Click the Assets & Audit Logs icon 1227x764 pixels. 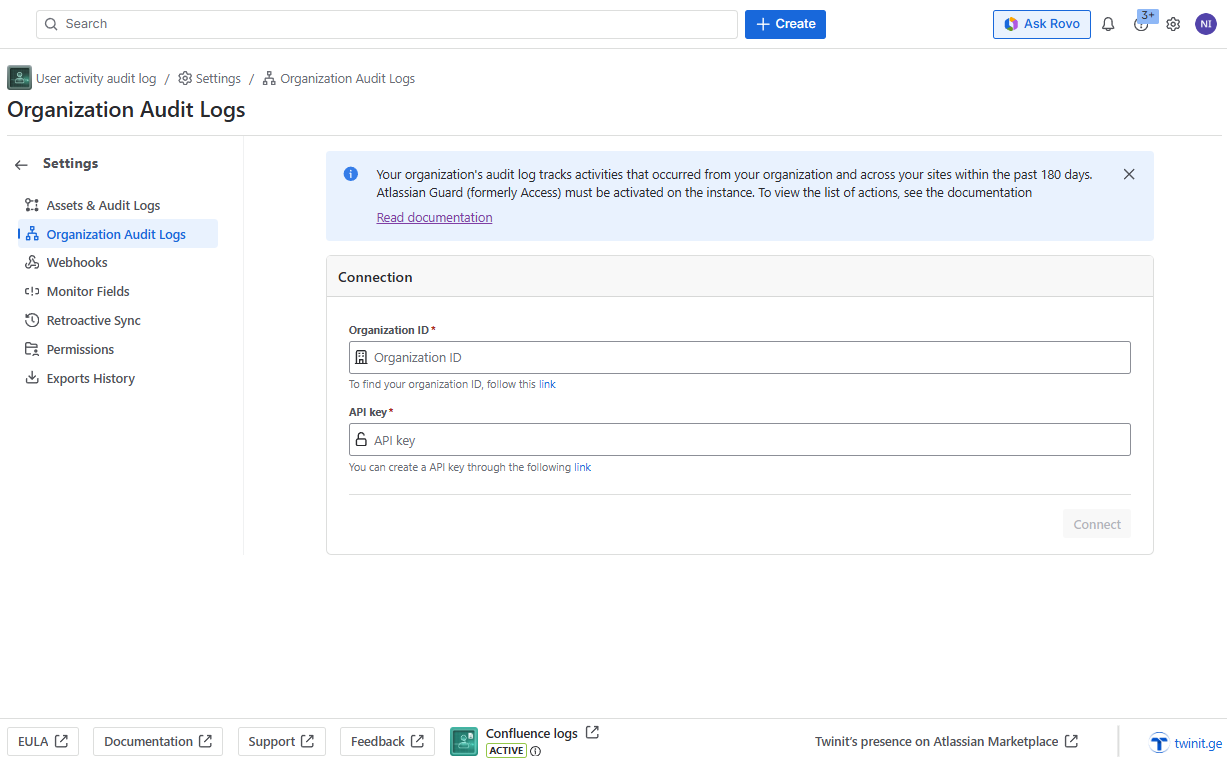pyautogui.click(x=32, y=205)
